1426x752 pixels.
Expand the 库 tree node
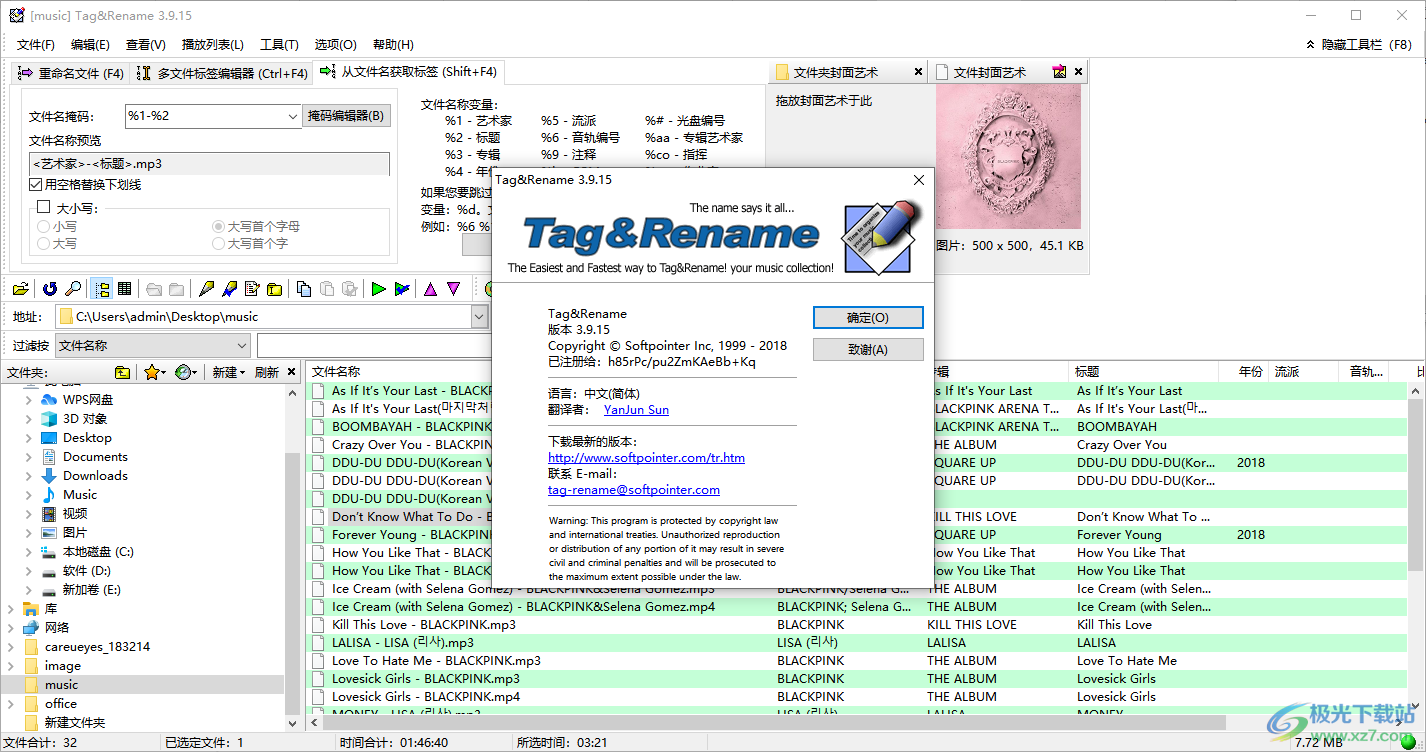11,609
